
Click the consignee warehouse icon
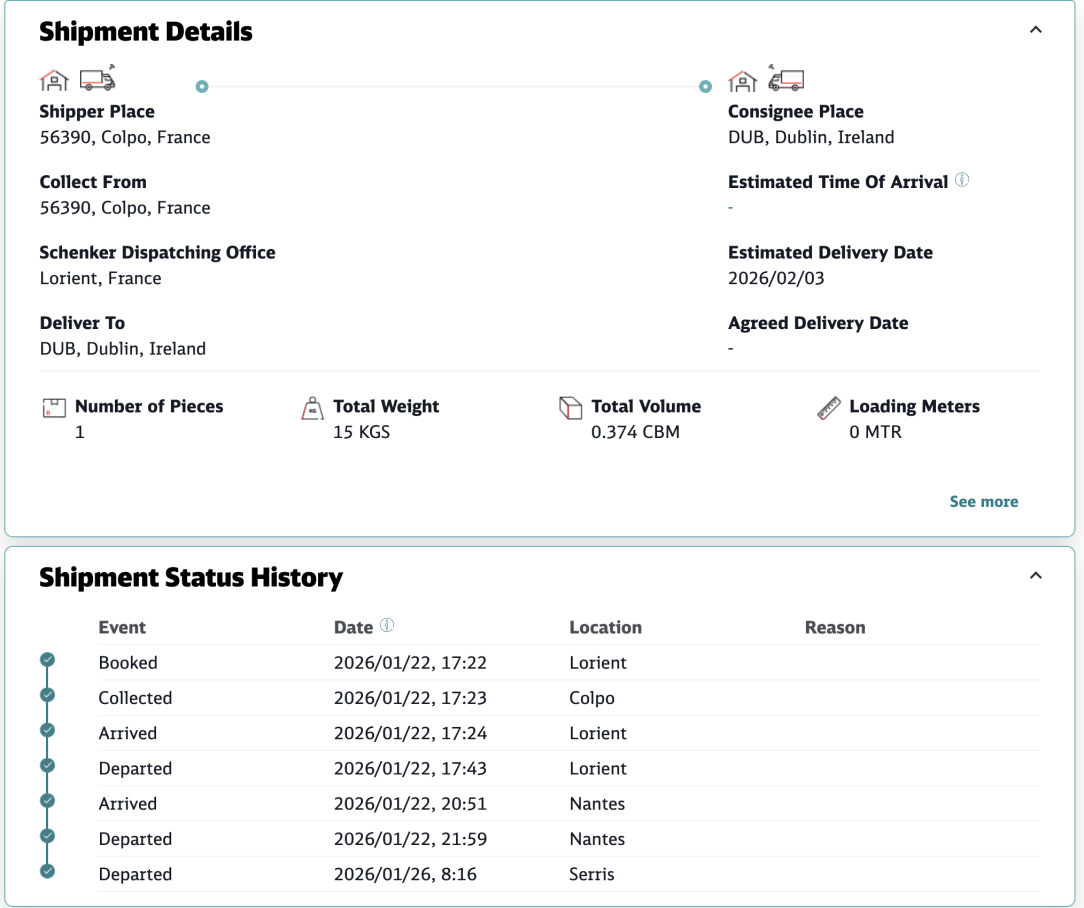click(742, 80)
